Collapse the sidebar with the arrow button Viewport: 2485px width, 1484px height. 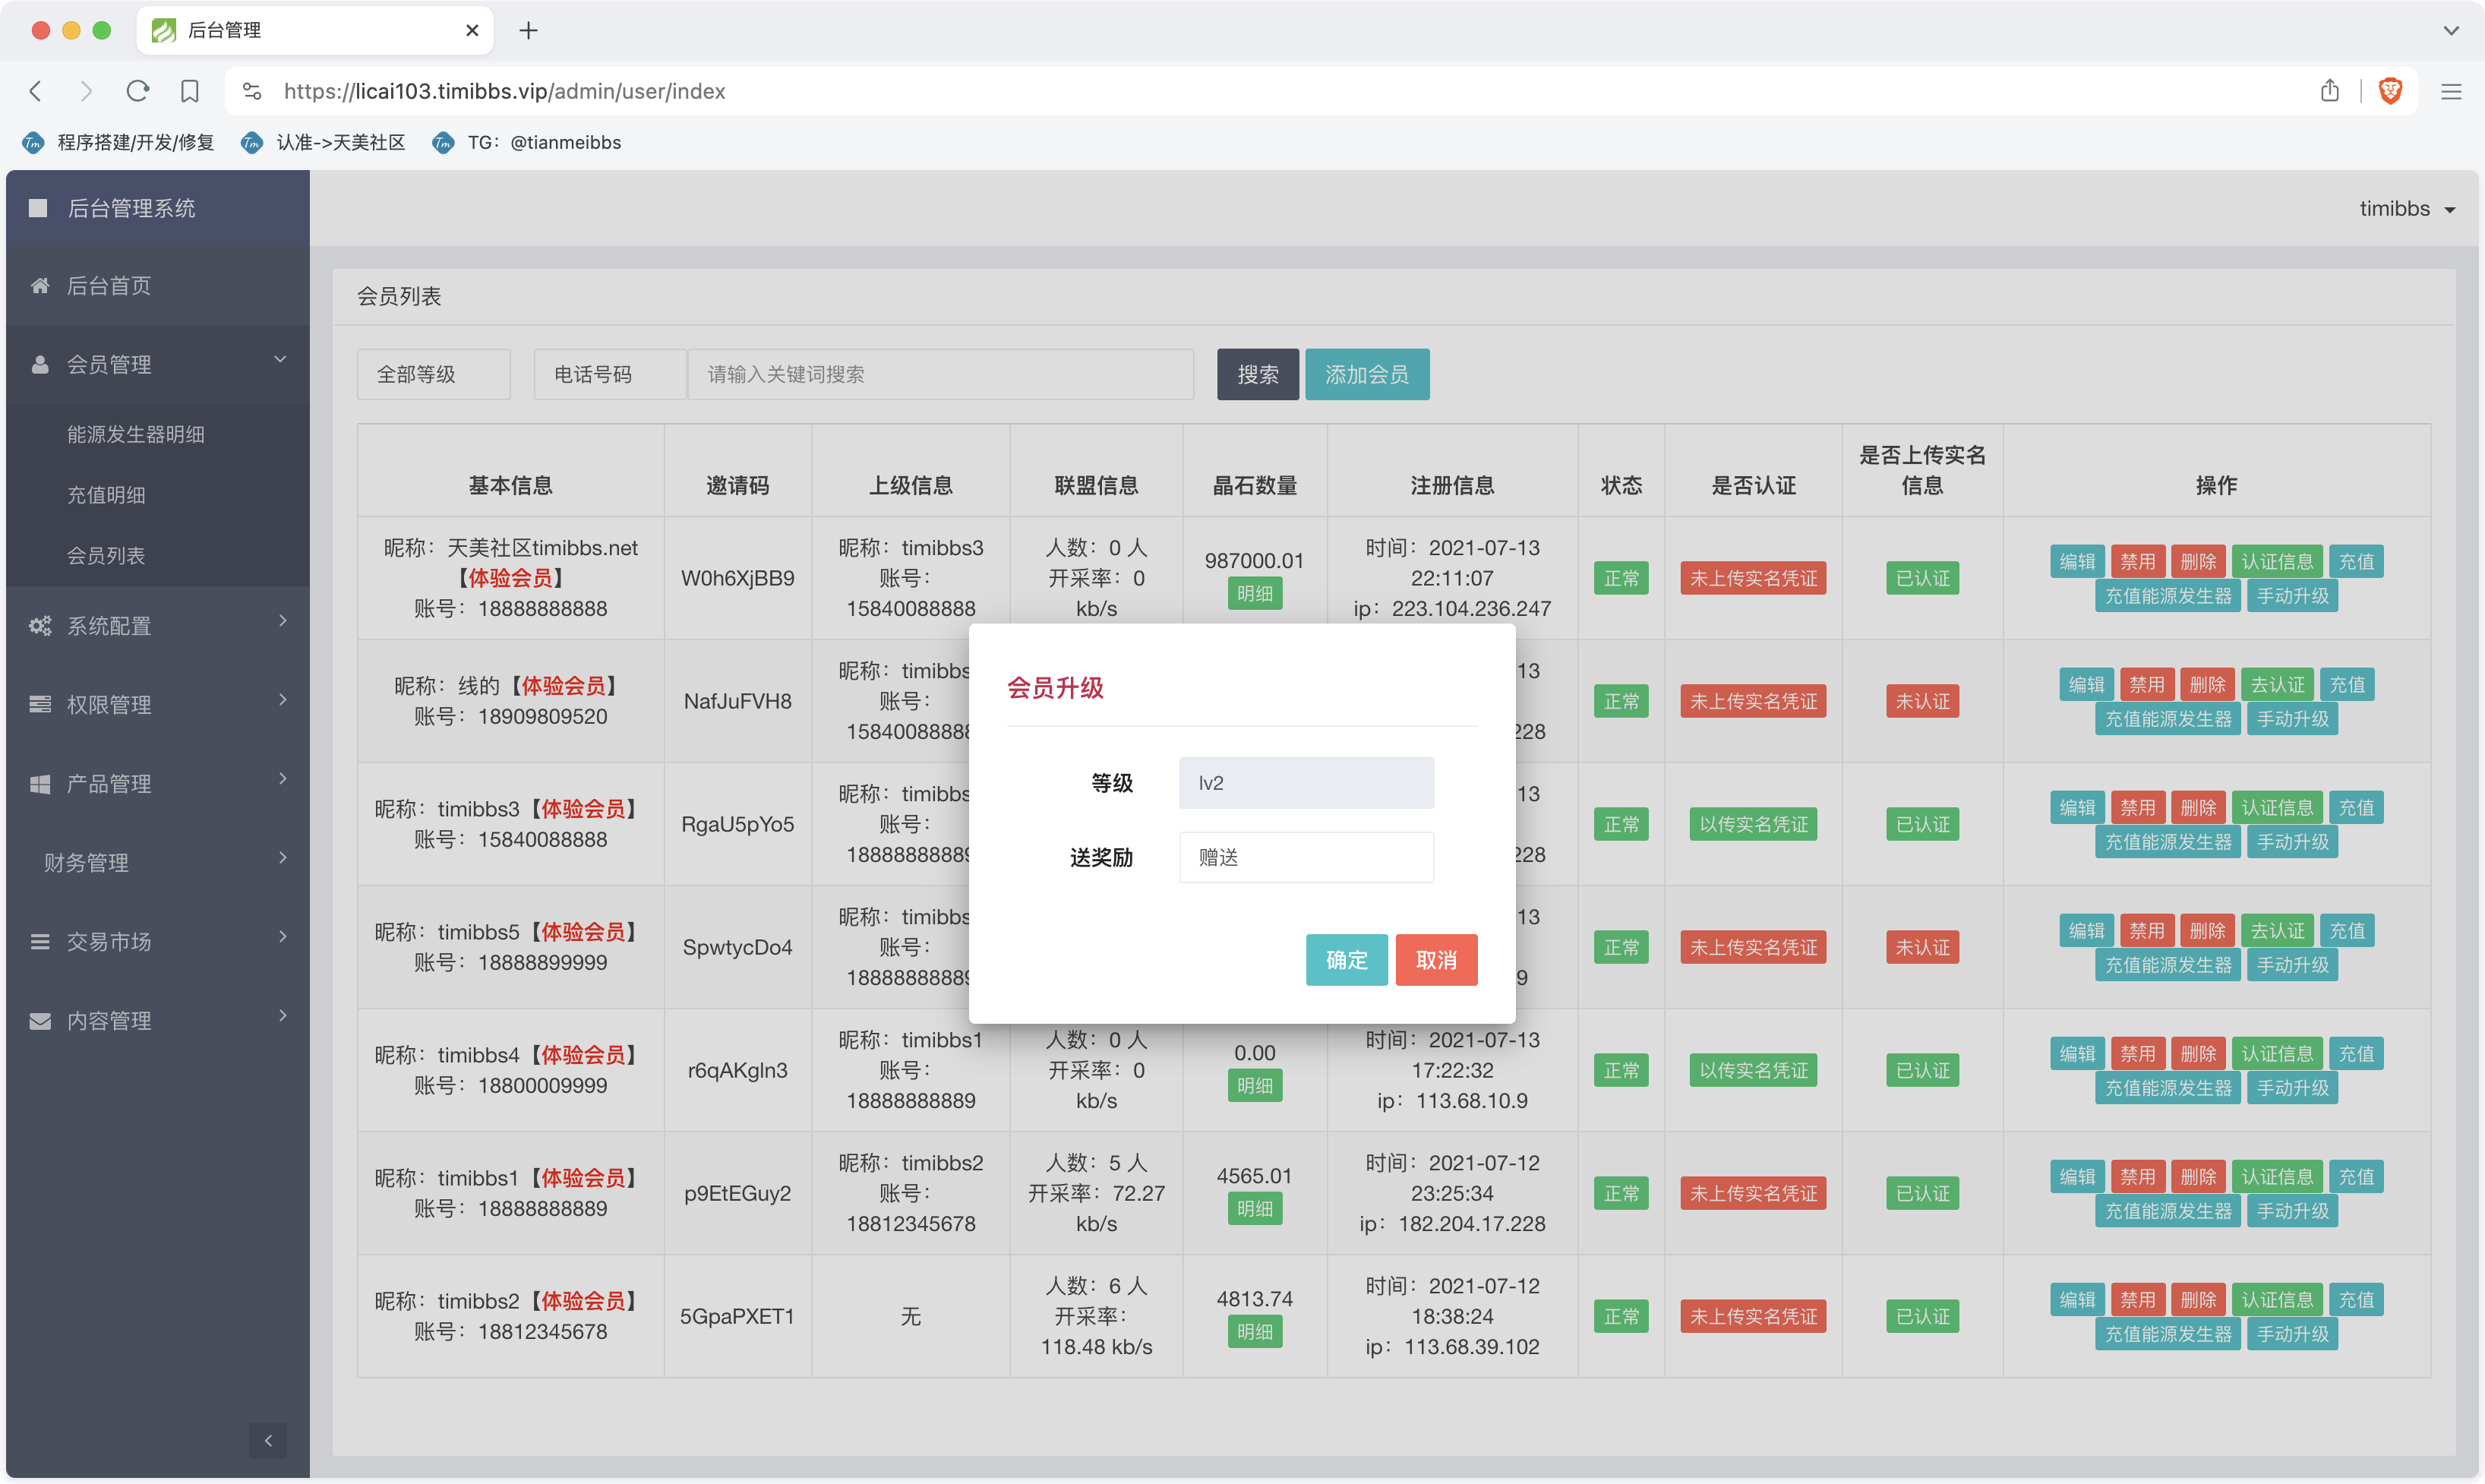(267, 1440)
